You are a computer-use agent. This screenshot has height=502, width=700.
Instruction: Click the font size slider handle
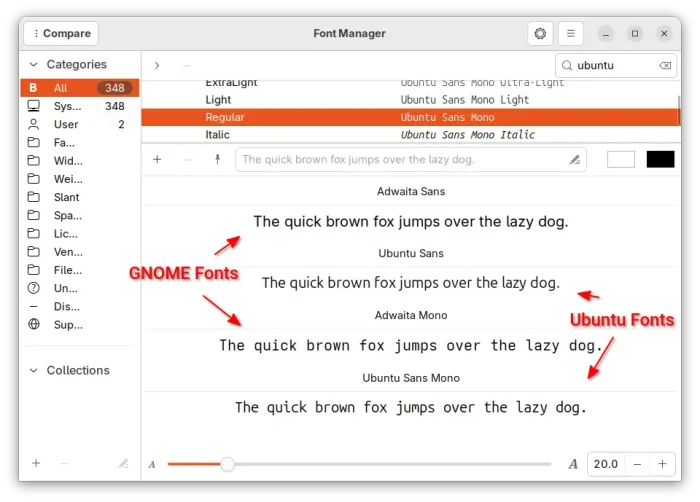(227, 464)
